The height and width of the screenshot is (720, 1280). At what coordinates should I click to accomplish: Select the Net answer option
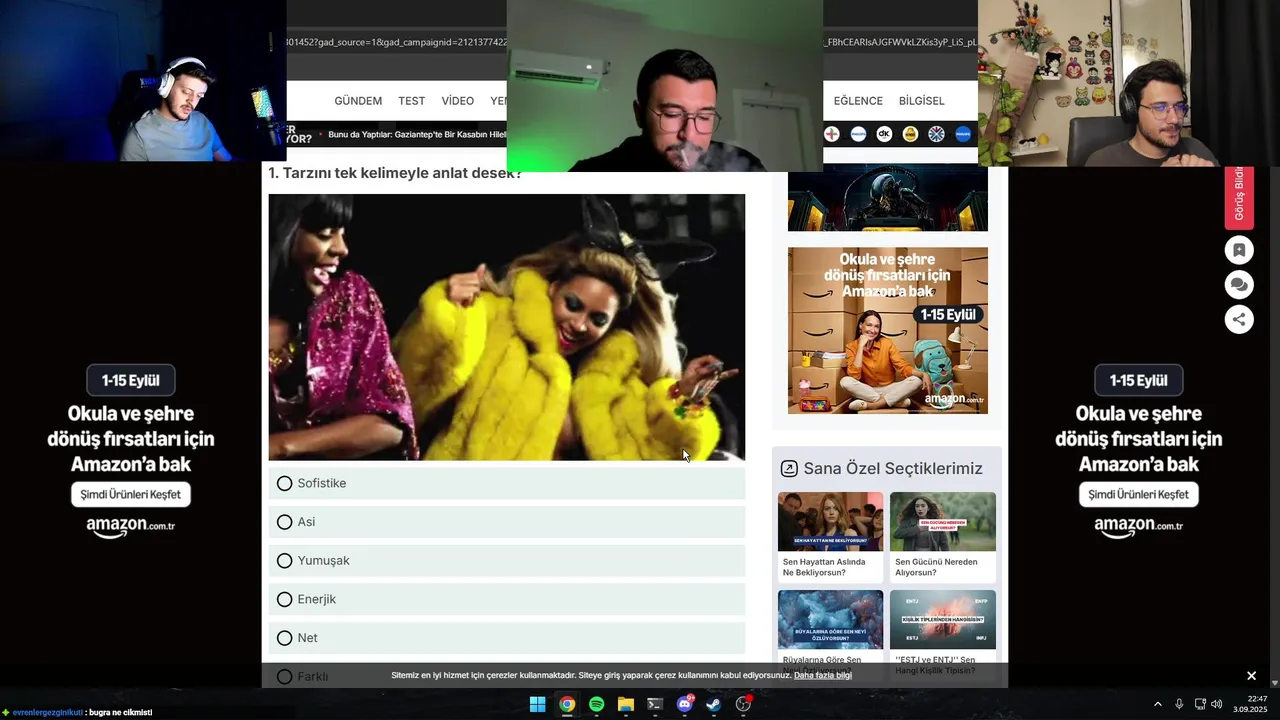click(x=506, y=638)
